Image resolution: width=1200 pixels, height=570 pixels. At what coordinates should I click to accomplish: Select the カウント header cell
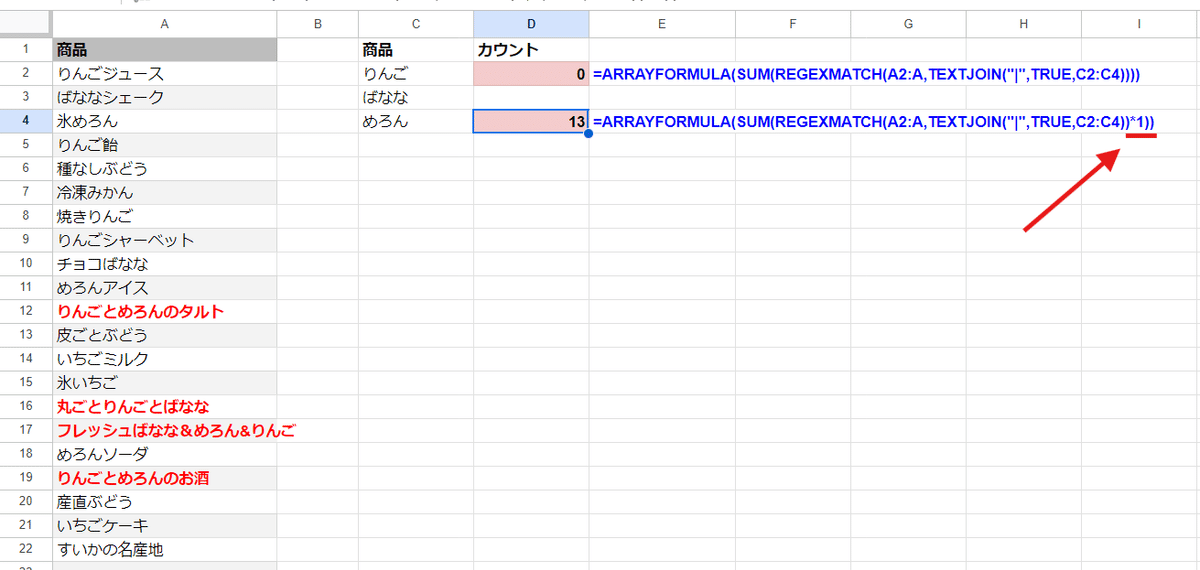point(531,50)
